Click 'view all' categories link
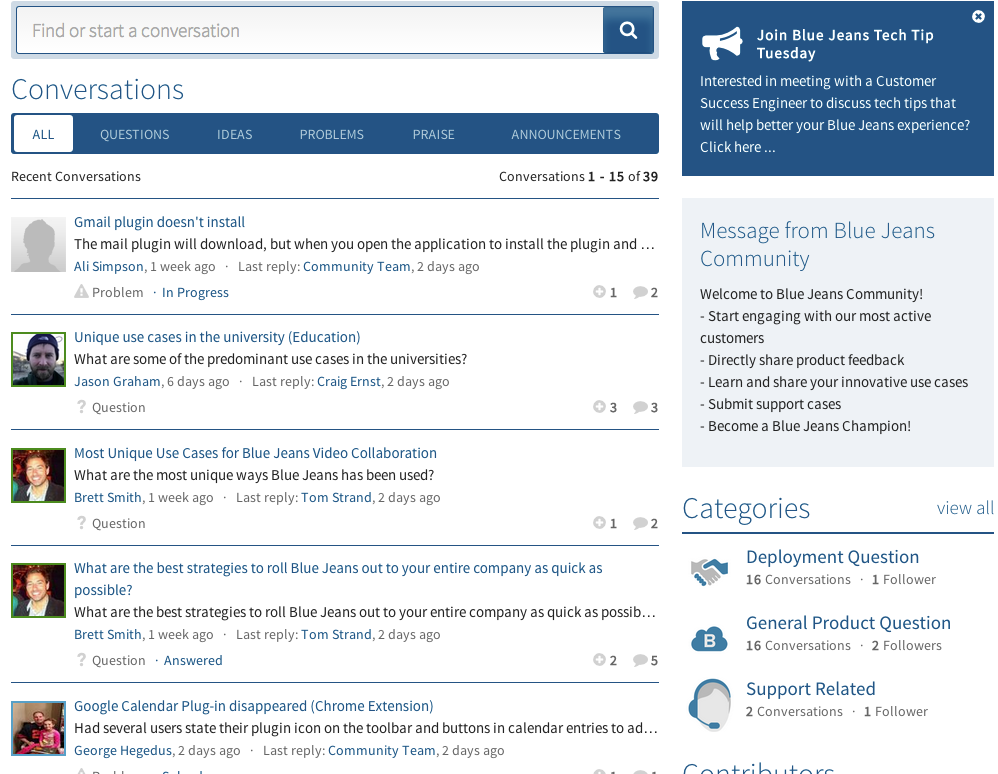 click(964, 508)
